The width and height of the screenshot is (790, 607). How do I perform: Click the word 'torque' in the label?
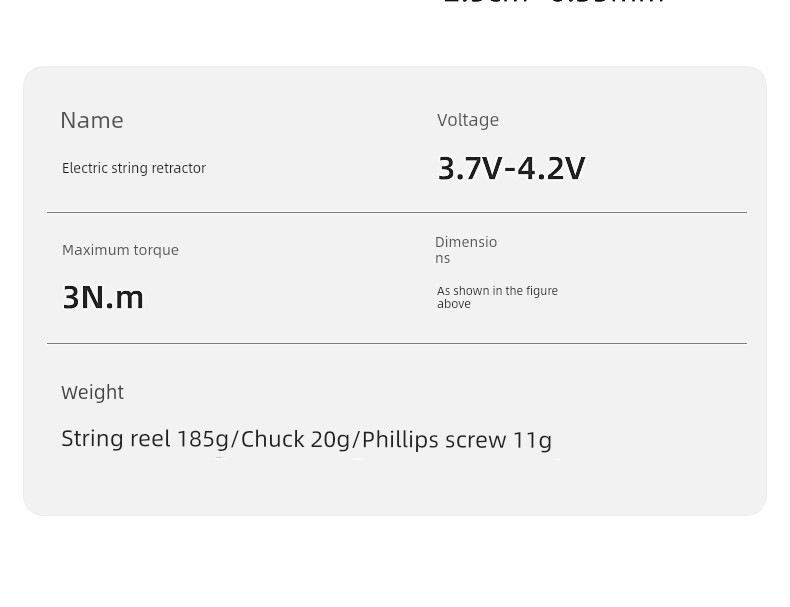tap(156, 250)
